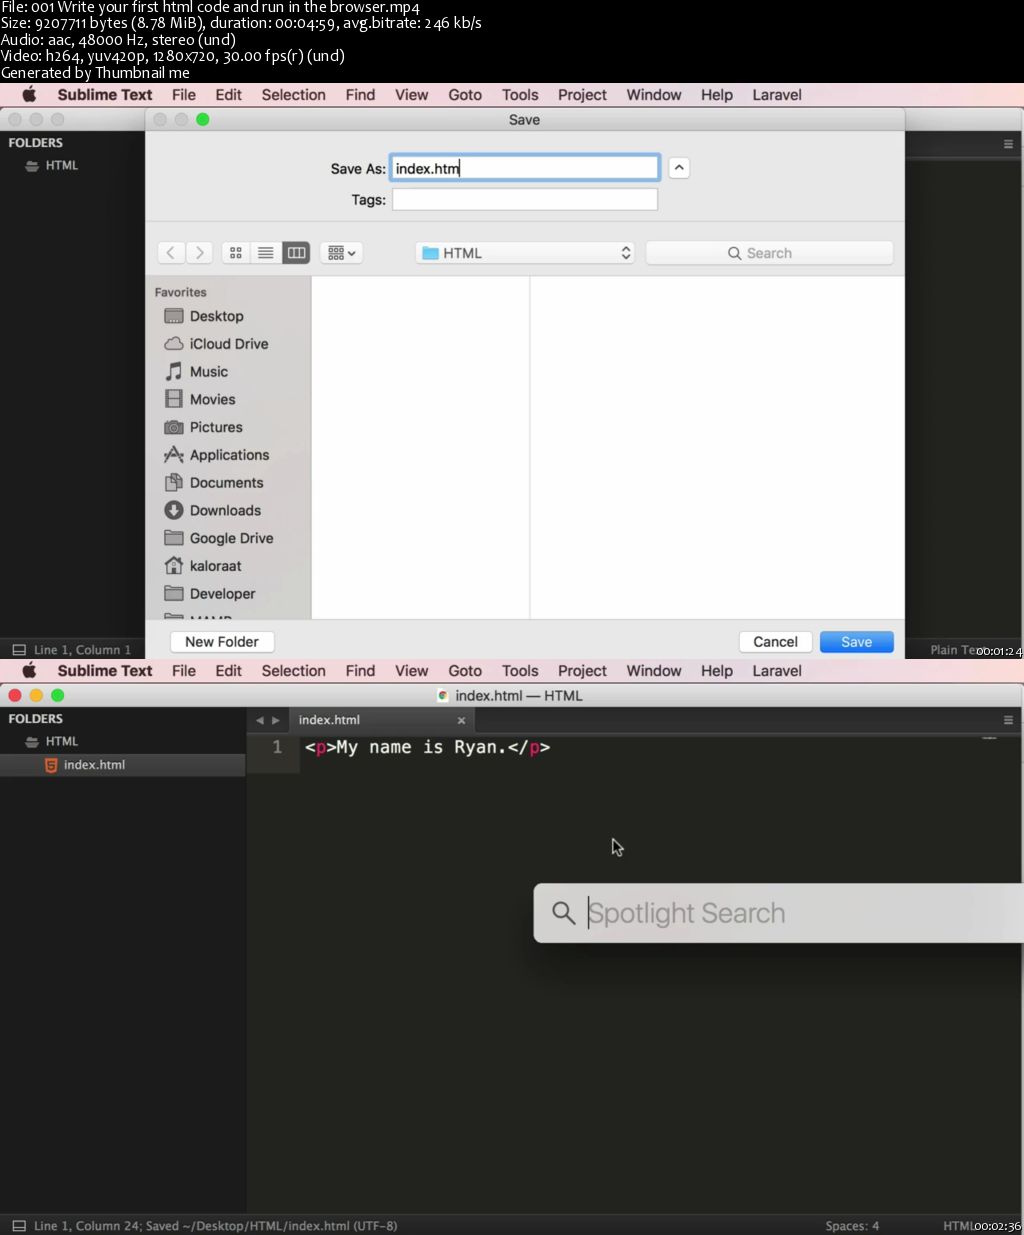Screen dimensions: 1024x1235
Task: Open Help menu in the index.html editor frame
Action: coord(717,671)
